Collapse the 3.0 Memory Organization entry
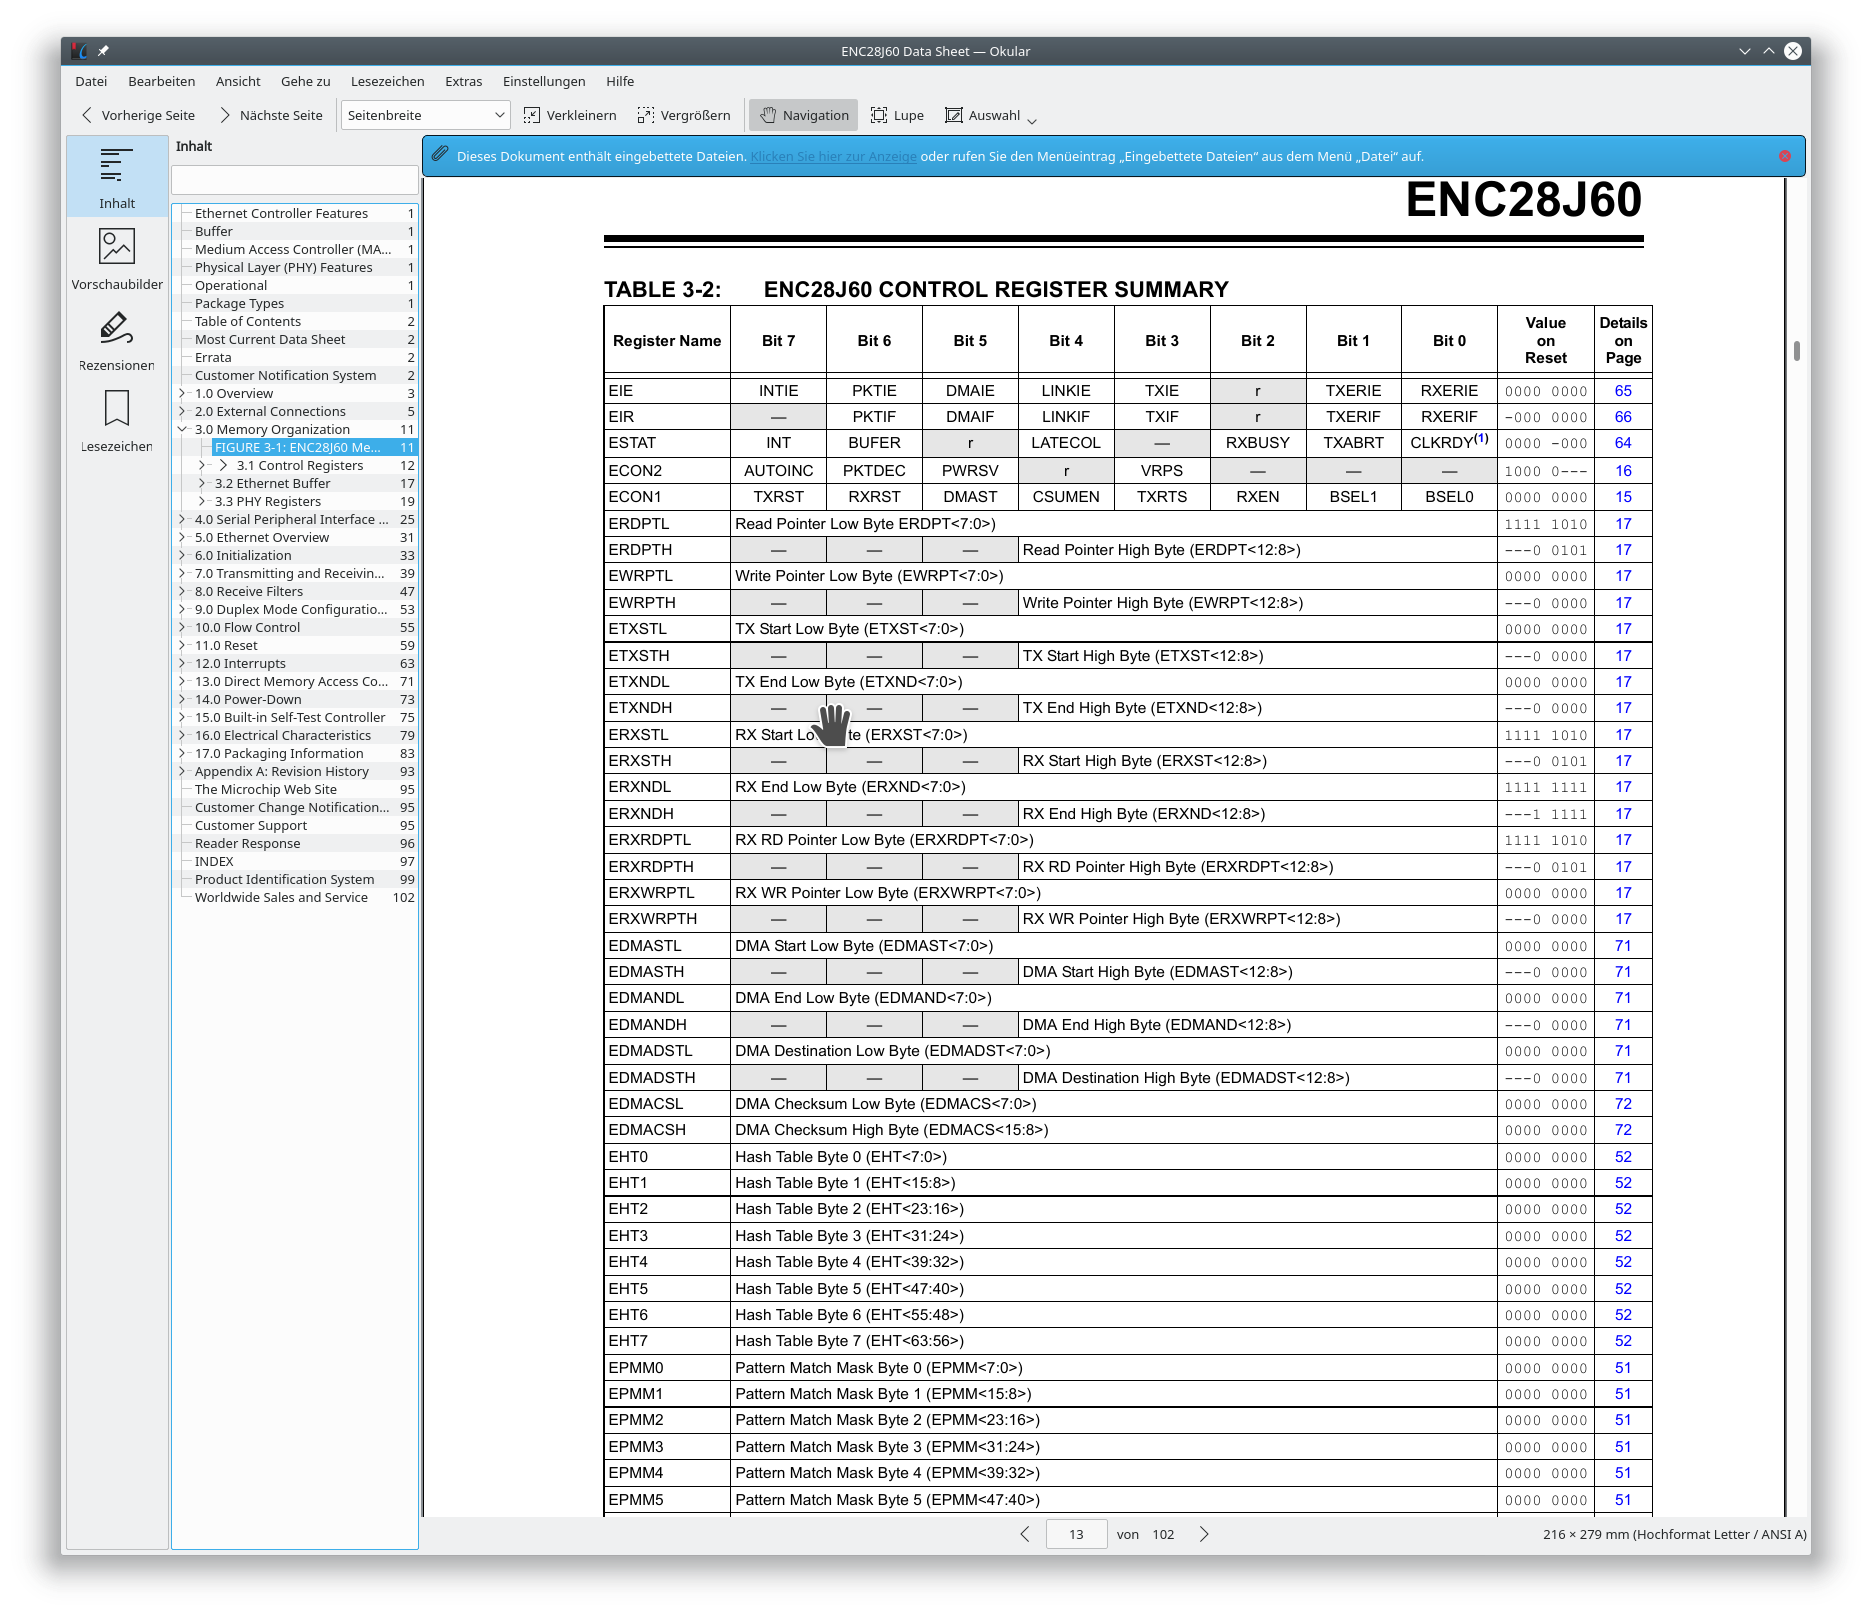This screenshot has height=1616, width=1872. pos(182,429)
